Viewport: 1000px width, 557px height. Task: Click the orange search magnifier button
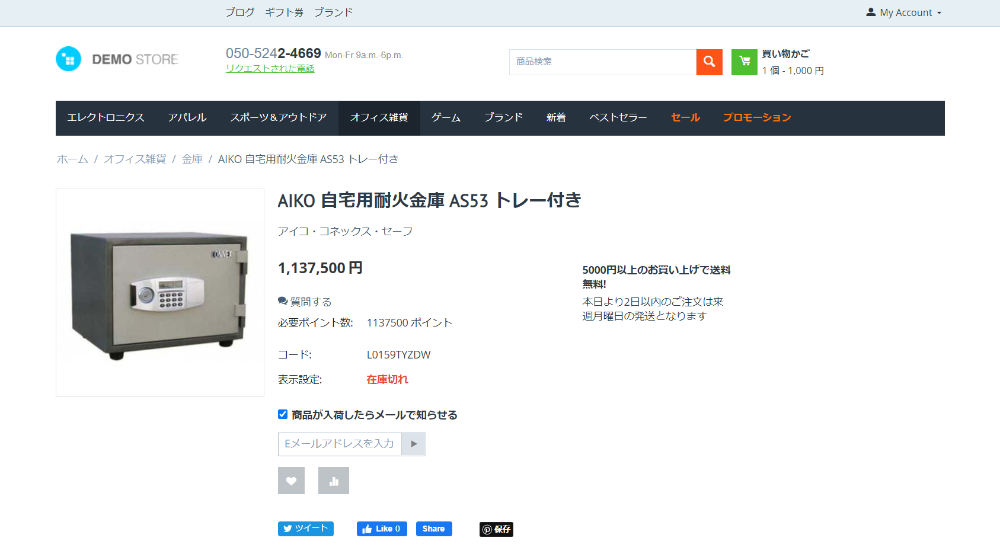click(x=709, y=62)
